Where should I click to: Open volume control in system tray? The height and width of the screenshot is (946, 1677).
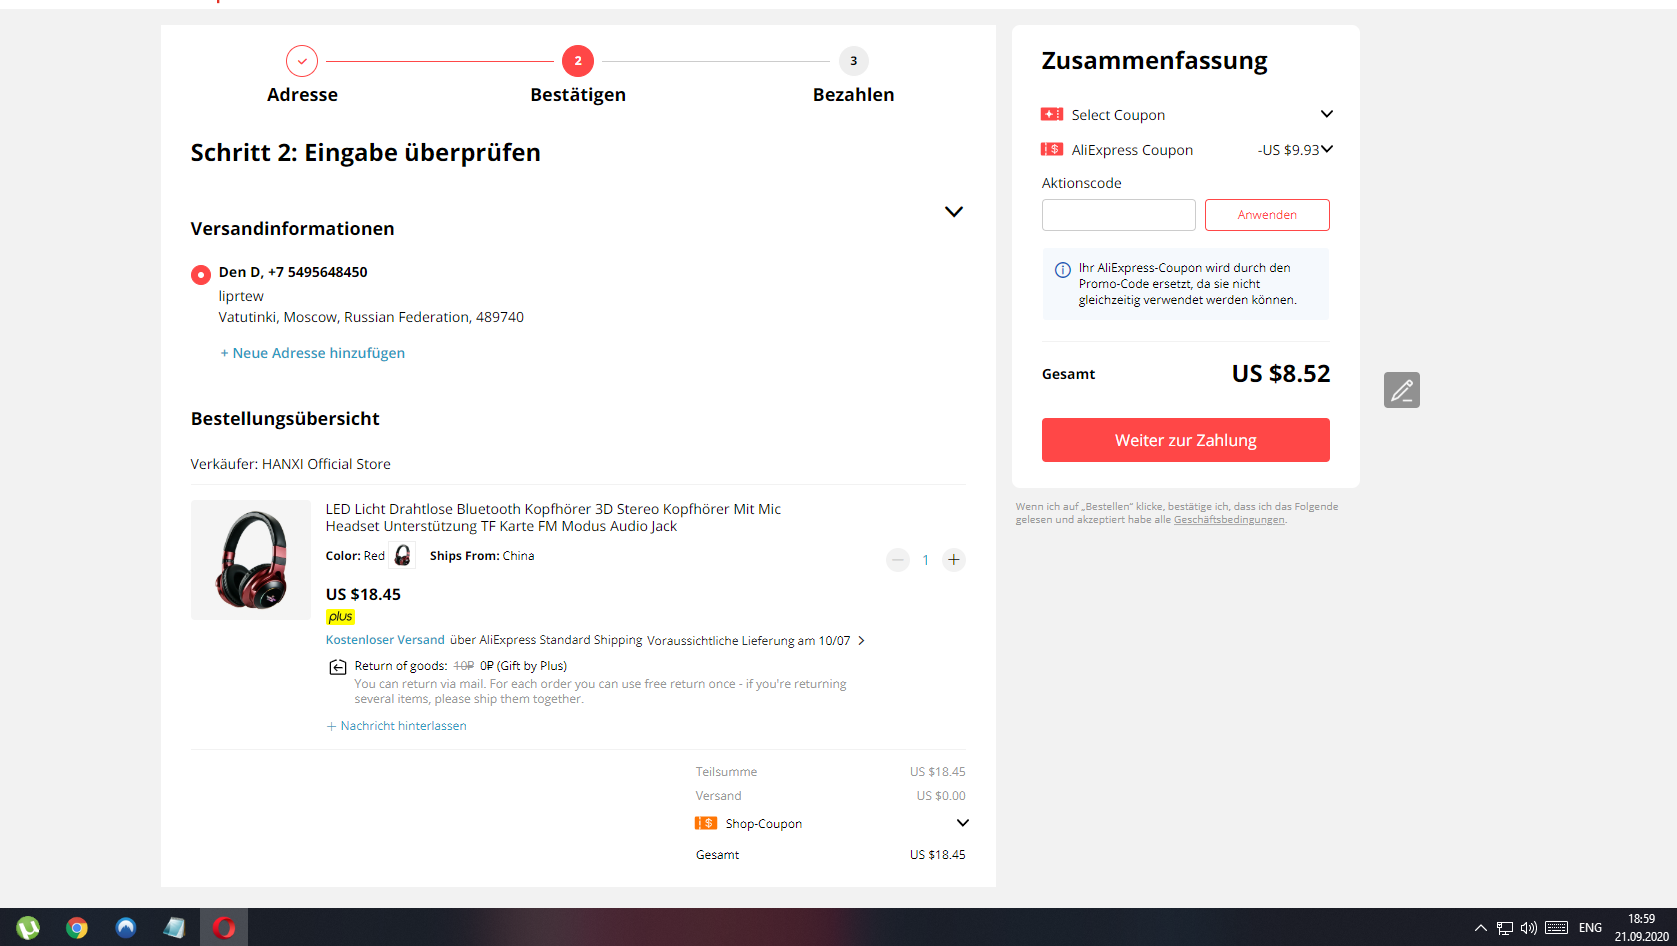[1529, 928]
